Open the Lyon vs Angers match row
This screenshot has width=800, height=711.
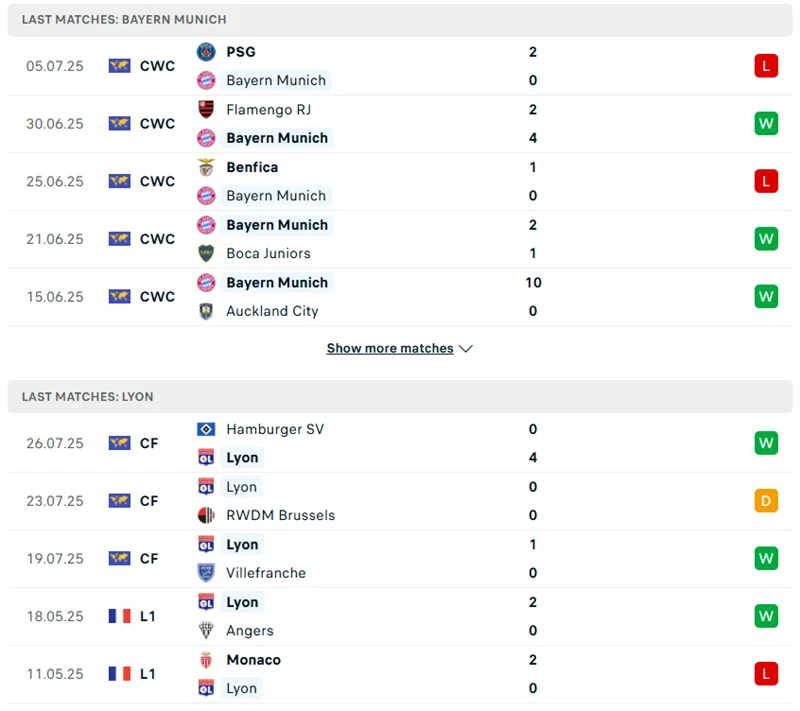click(400, 616)
